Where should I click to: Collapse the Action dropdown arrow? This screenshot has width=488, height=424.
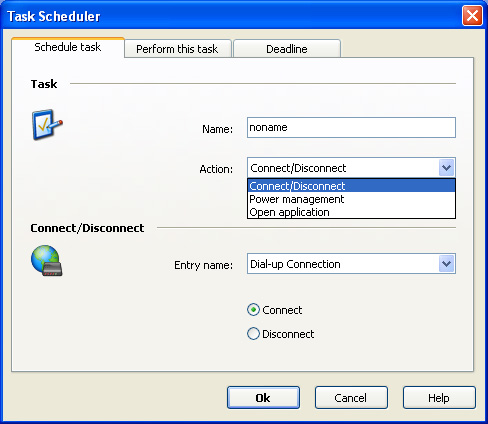coord(446,168)
